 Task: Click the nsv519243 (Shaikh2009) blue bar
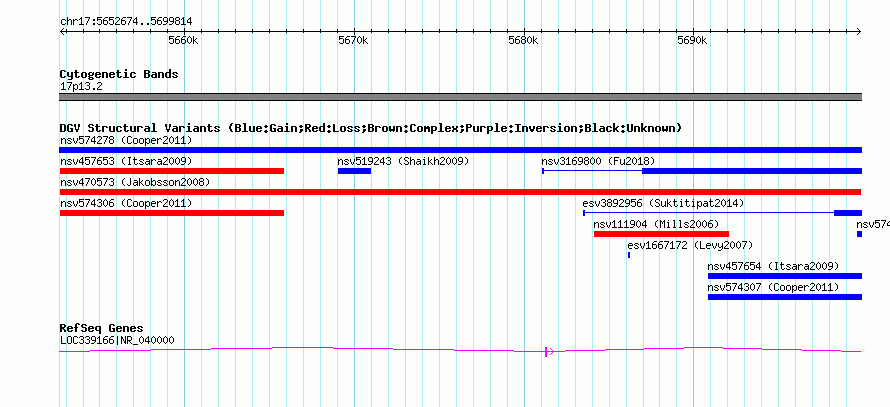[354, 171]
